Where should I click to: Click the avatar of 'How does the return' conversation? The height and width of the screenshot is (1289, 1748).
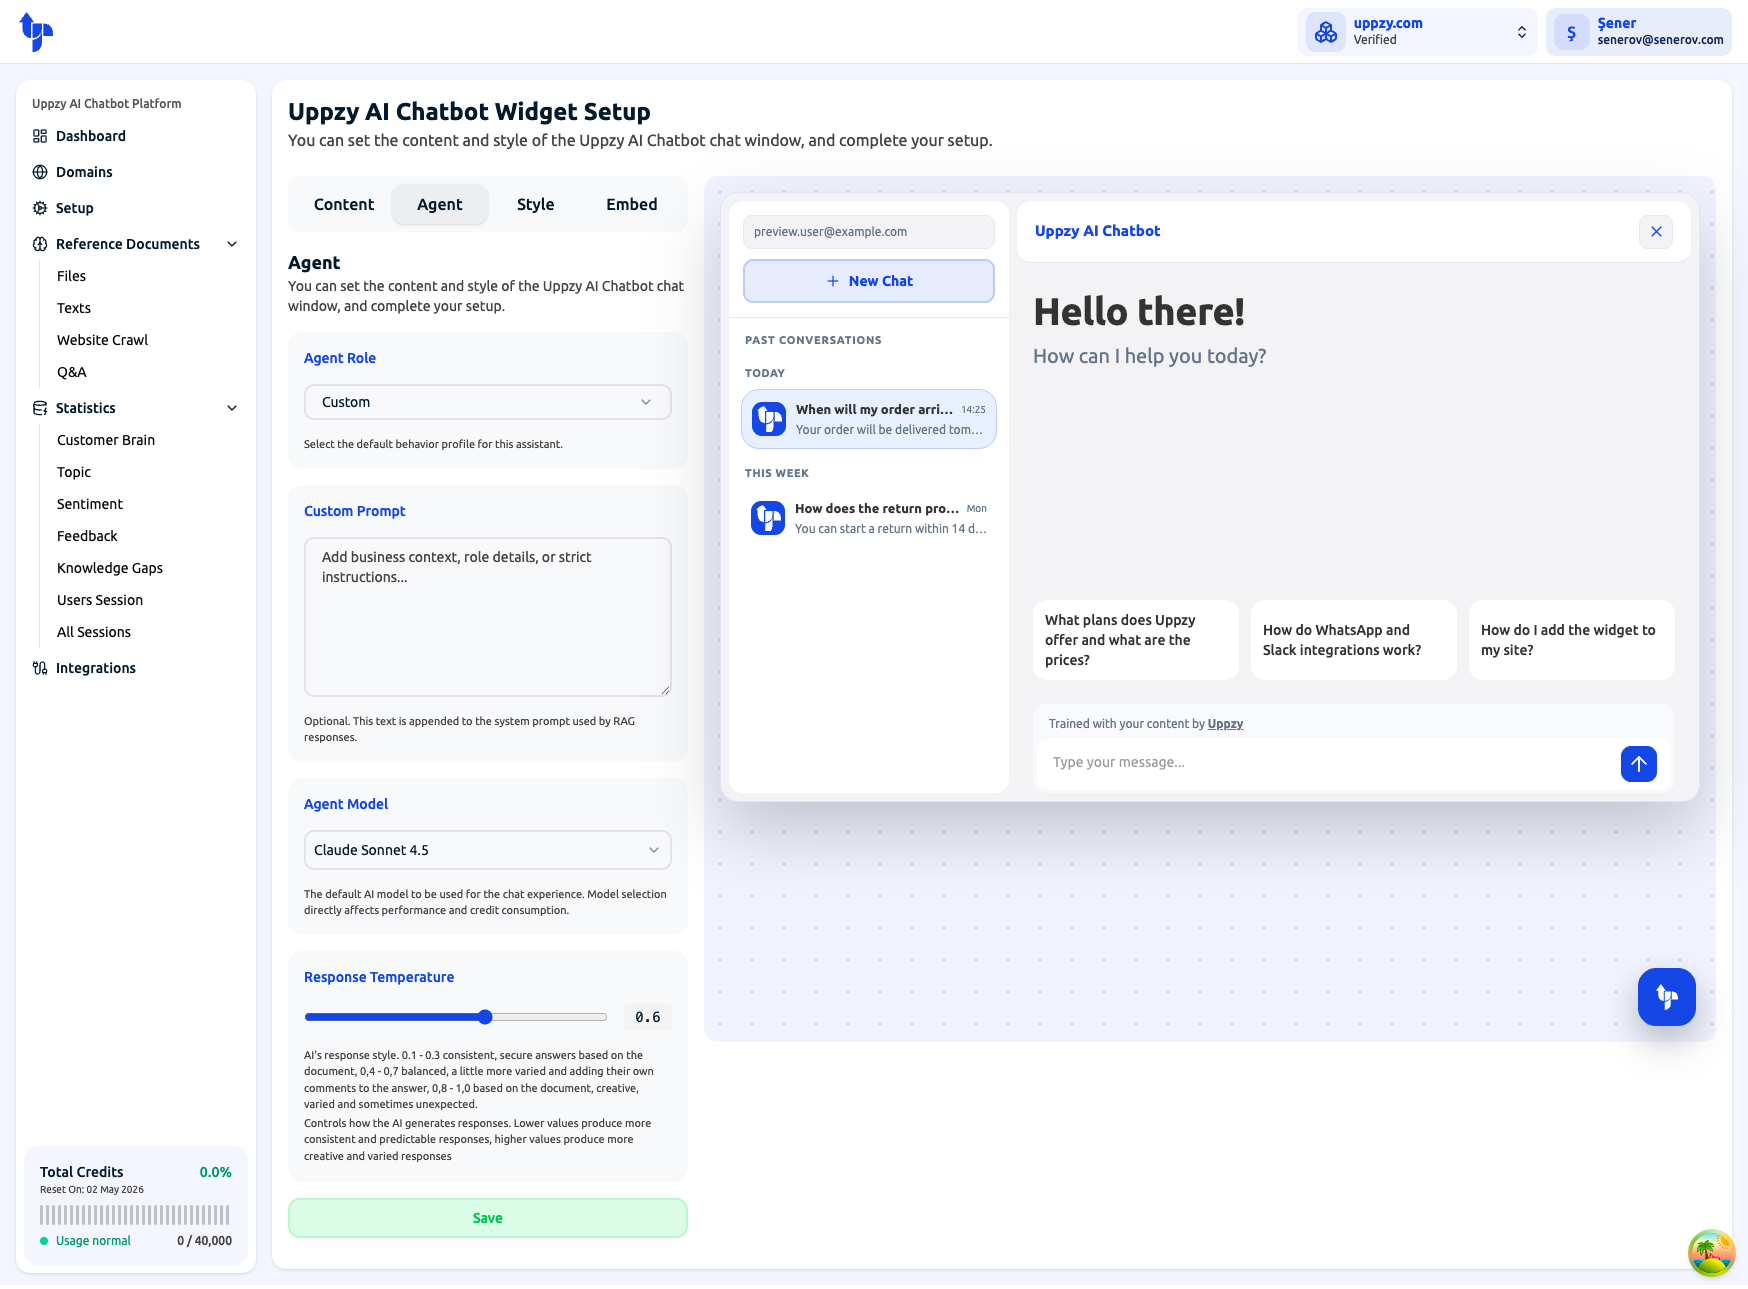(x=768, y=518)
